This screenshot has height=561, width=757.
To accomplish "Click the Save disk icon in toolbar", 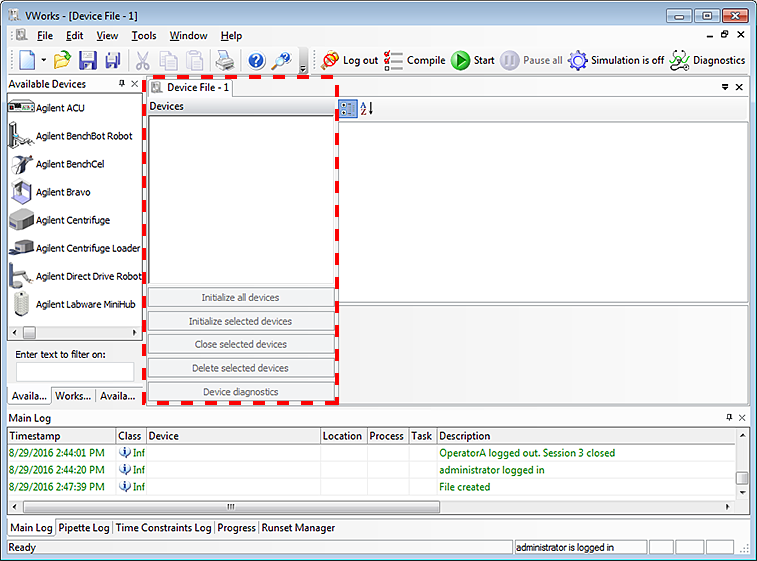I will [x=87, y=60].
